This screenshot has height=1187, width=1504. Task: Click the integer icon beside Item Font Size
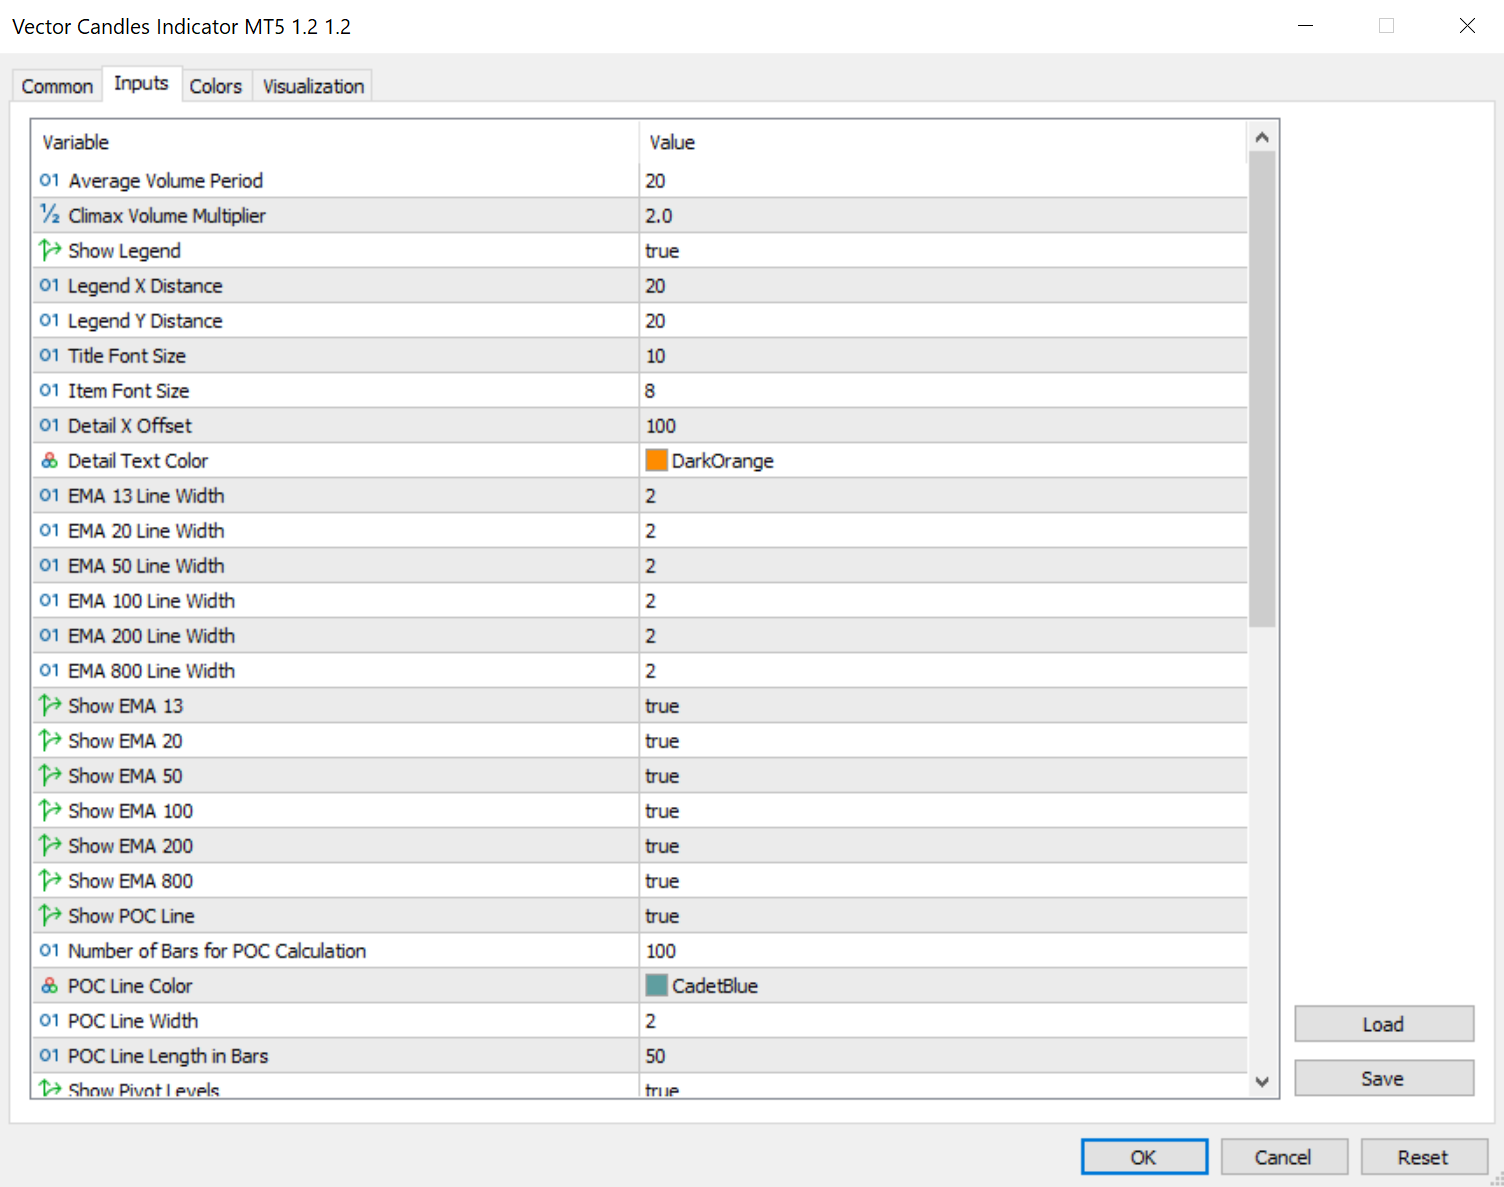coord(49,391)
